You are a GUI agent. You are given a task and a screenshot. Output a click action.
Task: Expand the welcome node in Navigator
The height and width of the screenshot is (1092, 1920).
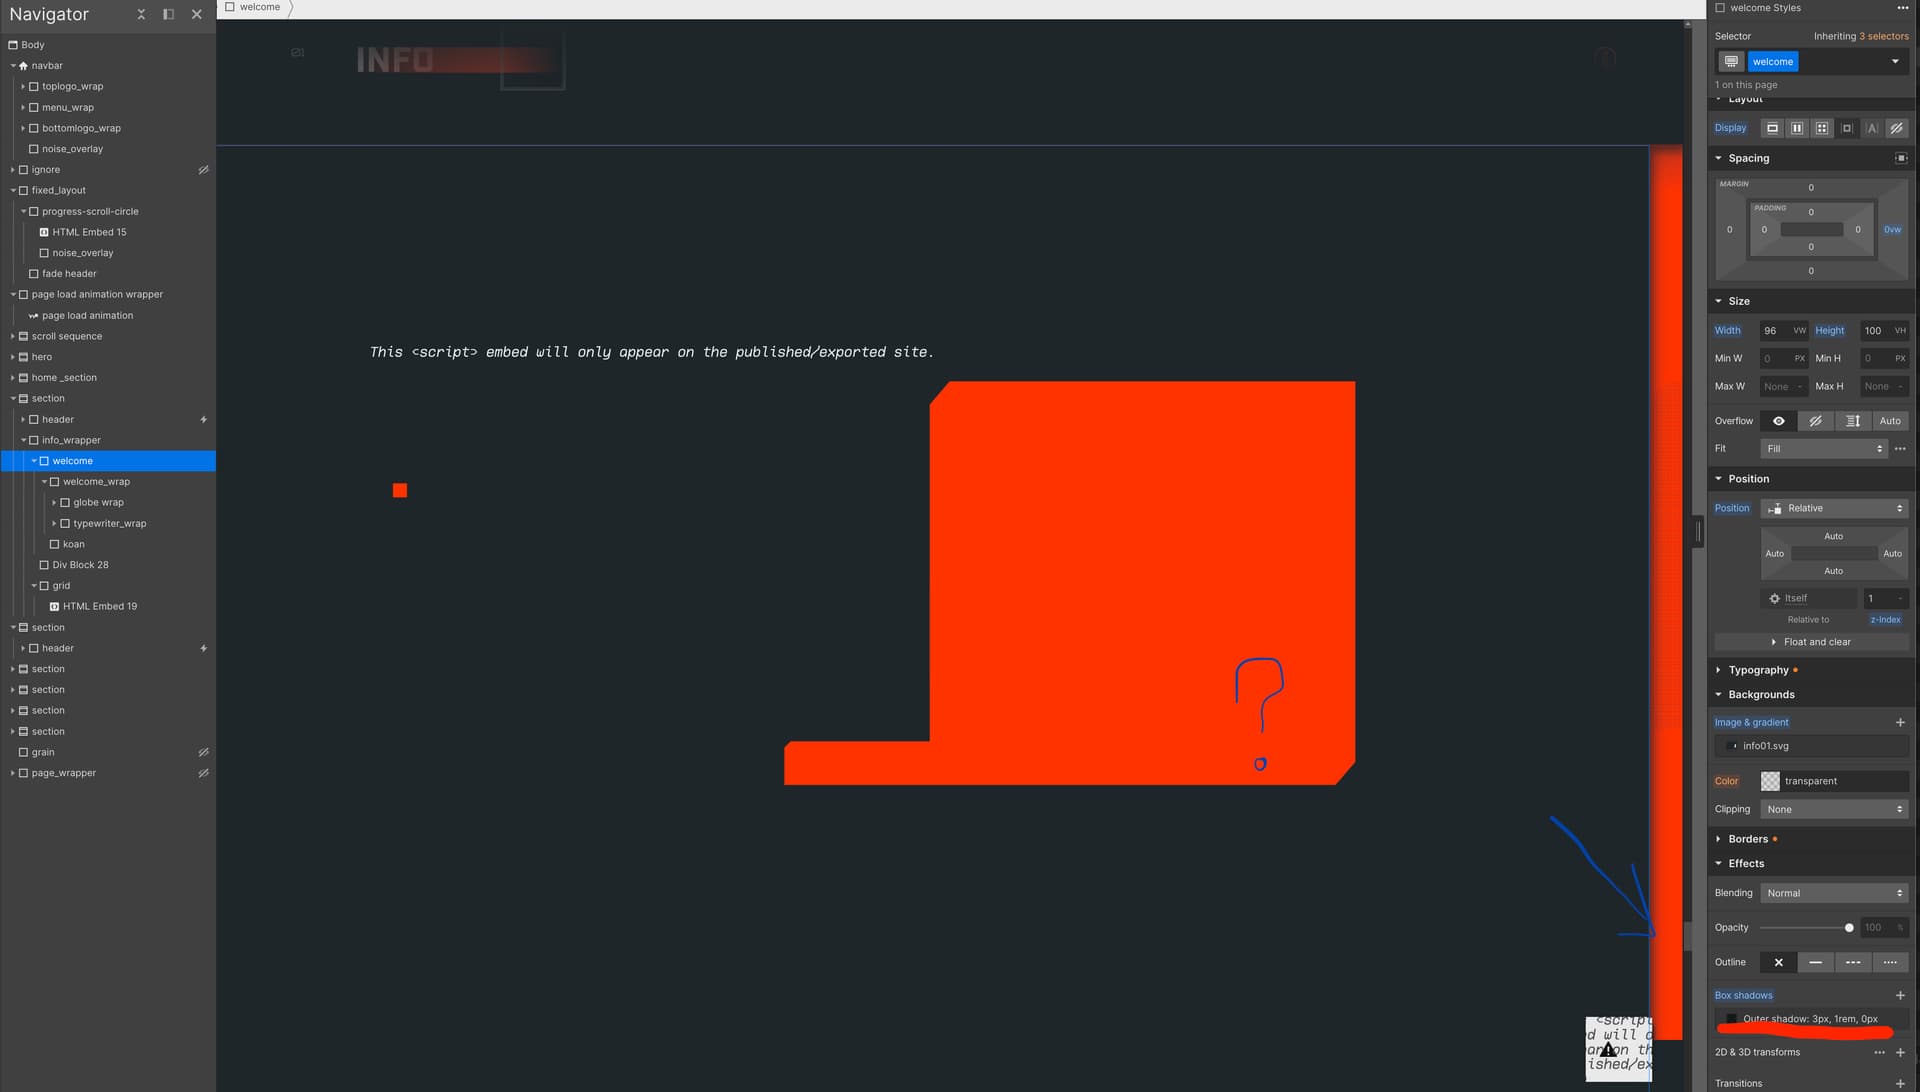point(34,461)
